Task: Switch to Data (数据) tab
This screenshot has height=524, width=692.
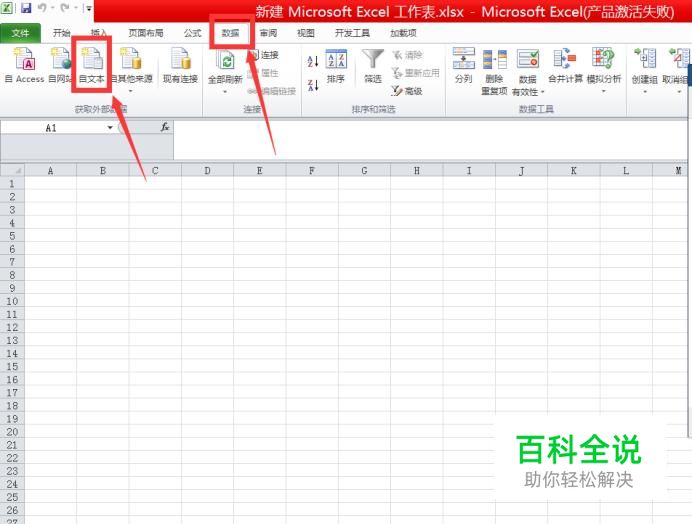Action: point(230,33)
